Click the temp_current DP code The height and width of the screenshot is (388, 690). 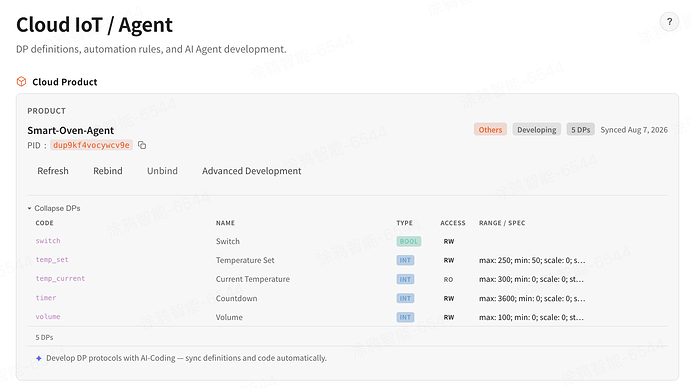click(60, 279)
